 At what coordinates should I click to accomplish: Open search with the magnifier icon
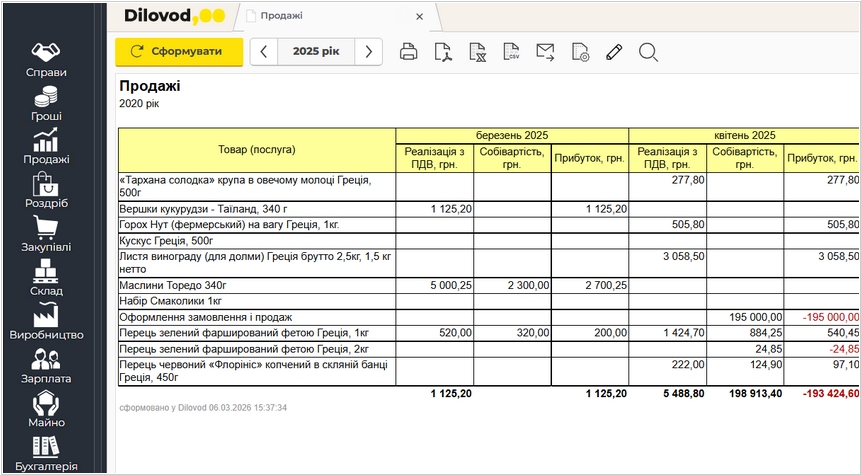click(648, 52)
